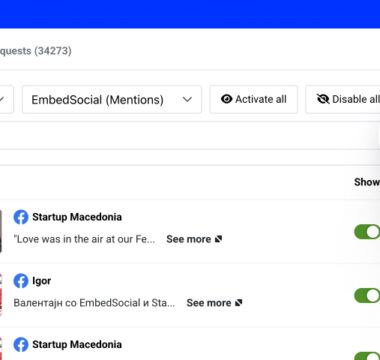Click the Show column header
The width and height of the screenshot is (380, 360).
(x=367, y=182)
